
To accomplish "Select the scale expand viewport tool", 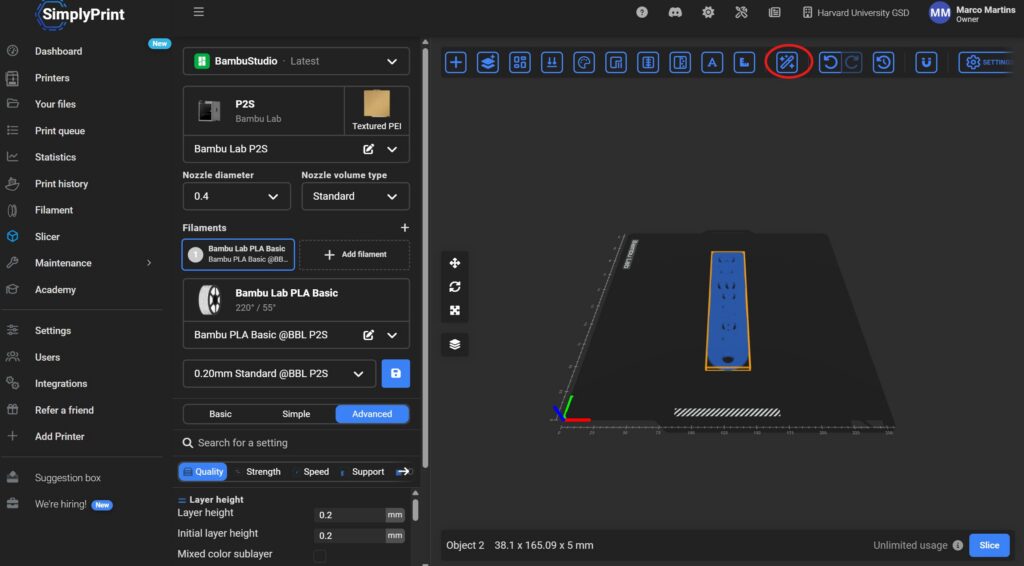I will [455, 310].
